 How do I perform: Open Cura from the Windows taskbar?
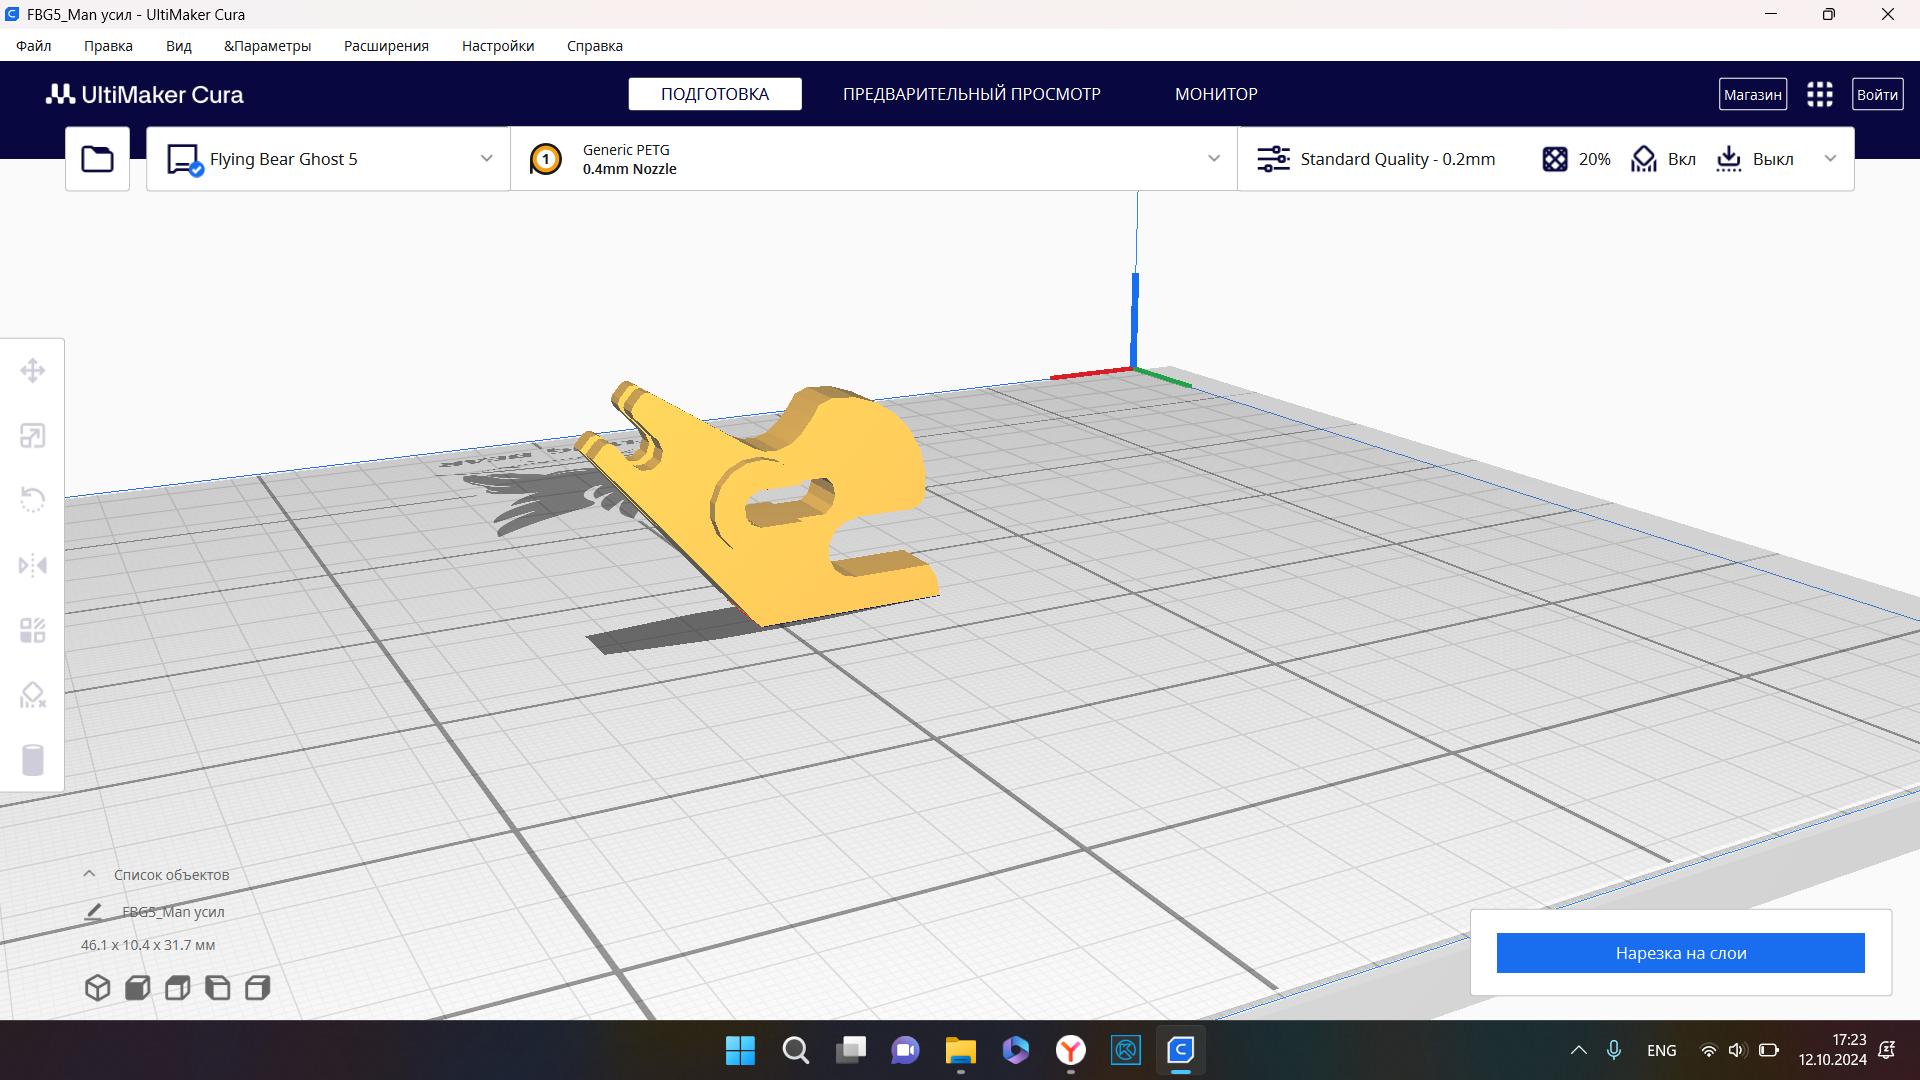pos(1180,1050)
